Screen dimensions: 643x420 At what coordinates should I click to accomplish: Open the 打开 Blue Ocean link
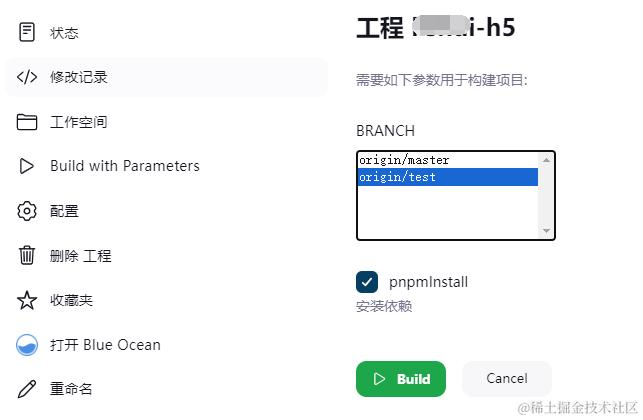pos(105,345)
